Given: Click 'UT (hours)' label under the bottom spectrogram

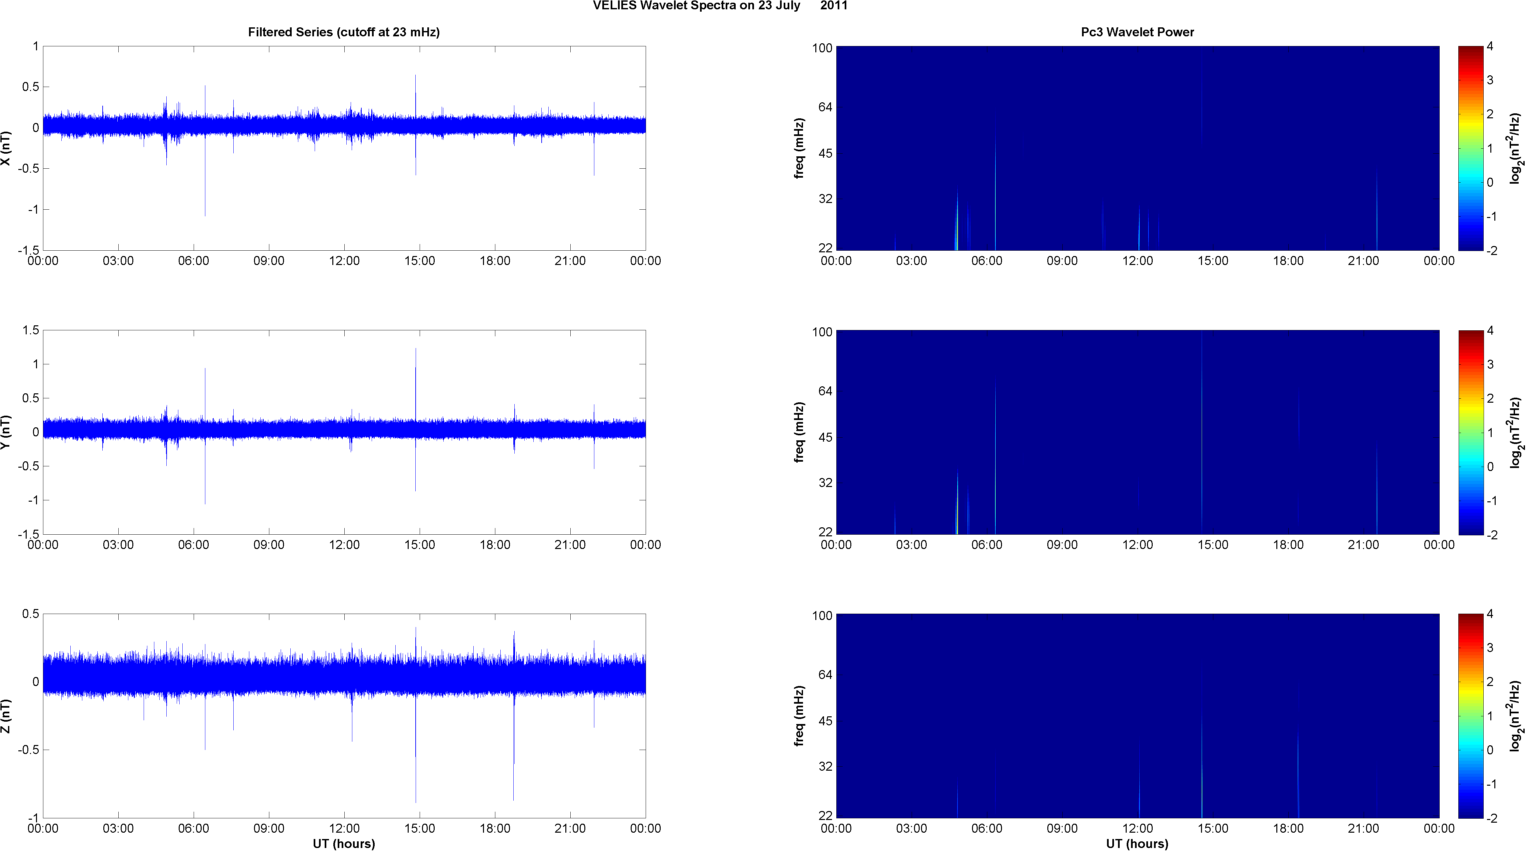Looking at the screenshot, I should click(1137, 844).
